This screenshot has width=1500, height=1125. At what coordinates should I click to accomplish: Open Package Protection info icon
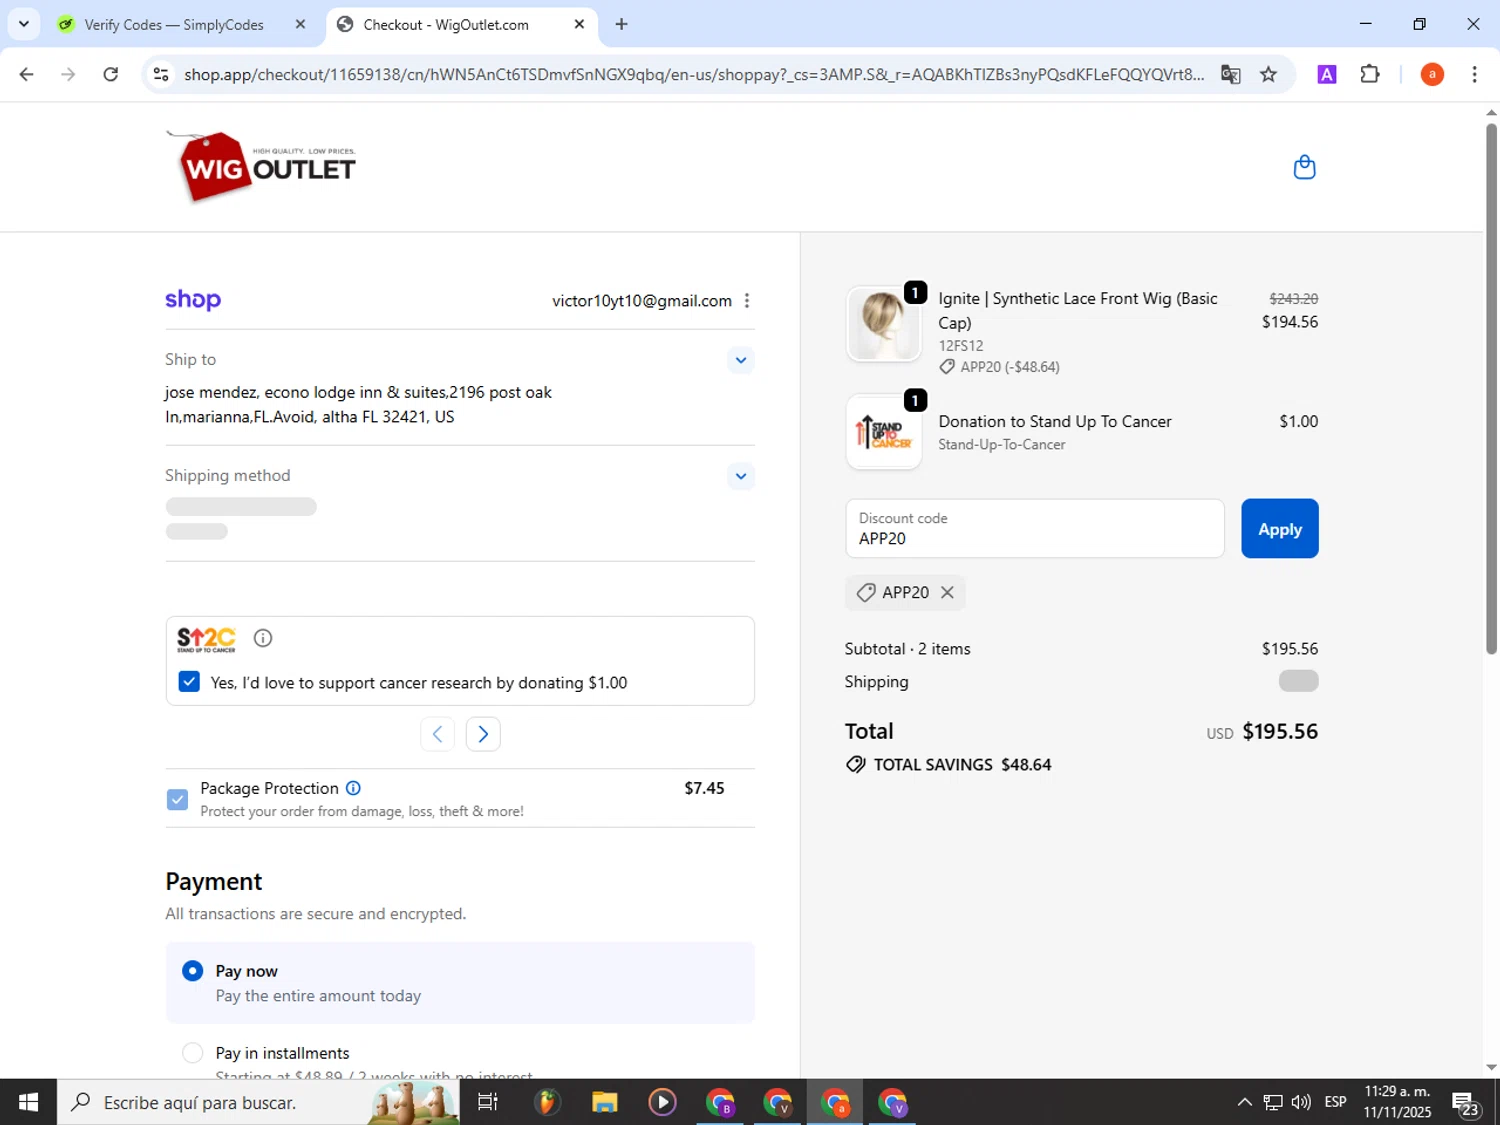[x=353, y=788]
